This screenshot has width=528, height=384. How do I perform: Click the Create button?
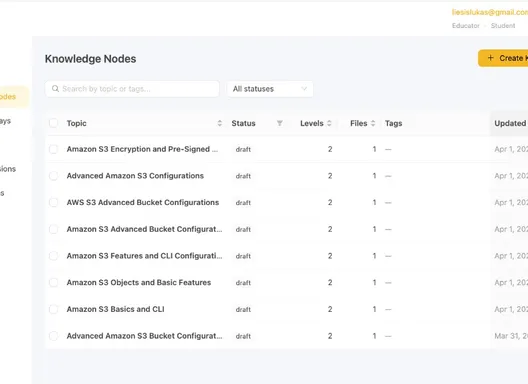[x=503, y=58]
